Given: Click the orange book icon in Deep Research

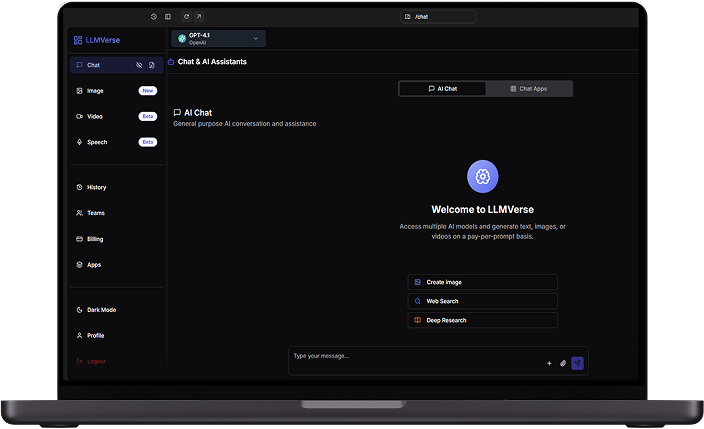Looking at the screenshot, I should point(418,320).
